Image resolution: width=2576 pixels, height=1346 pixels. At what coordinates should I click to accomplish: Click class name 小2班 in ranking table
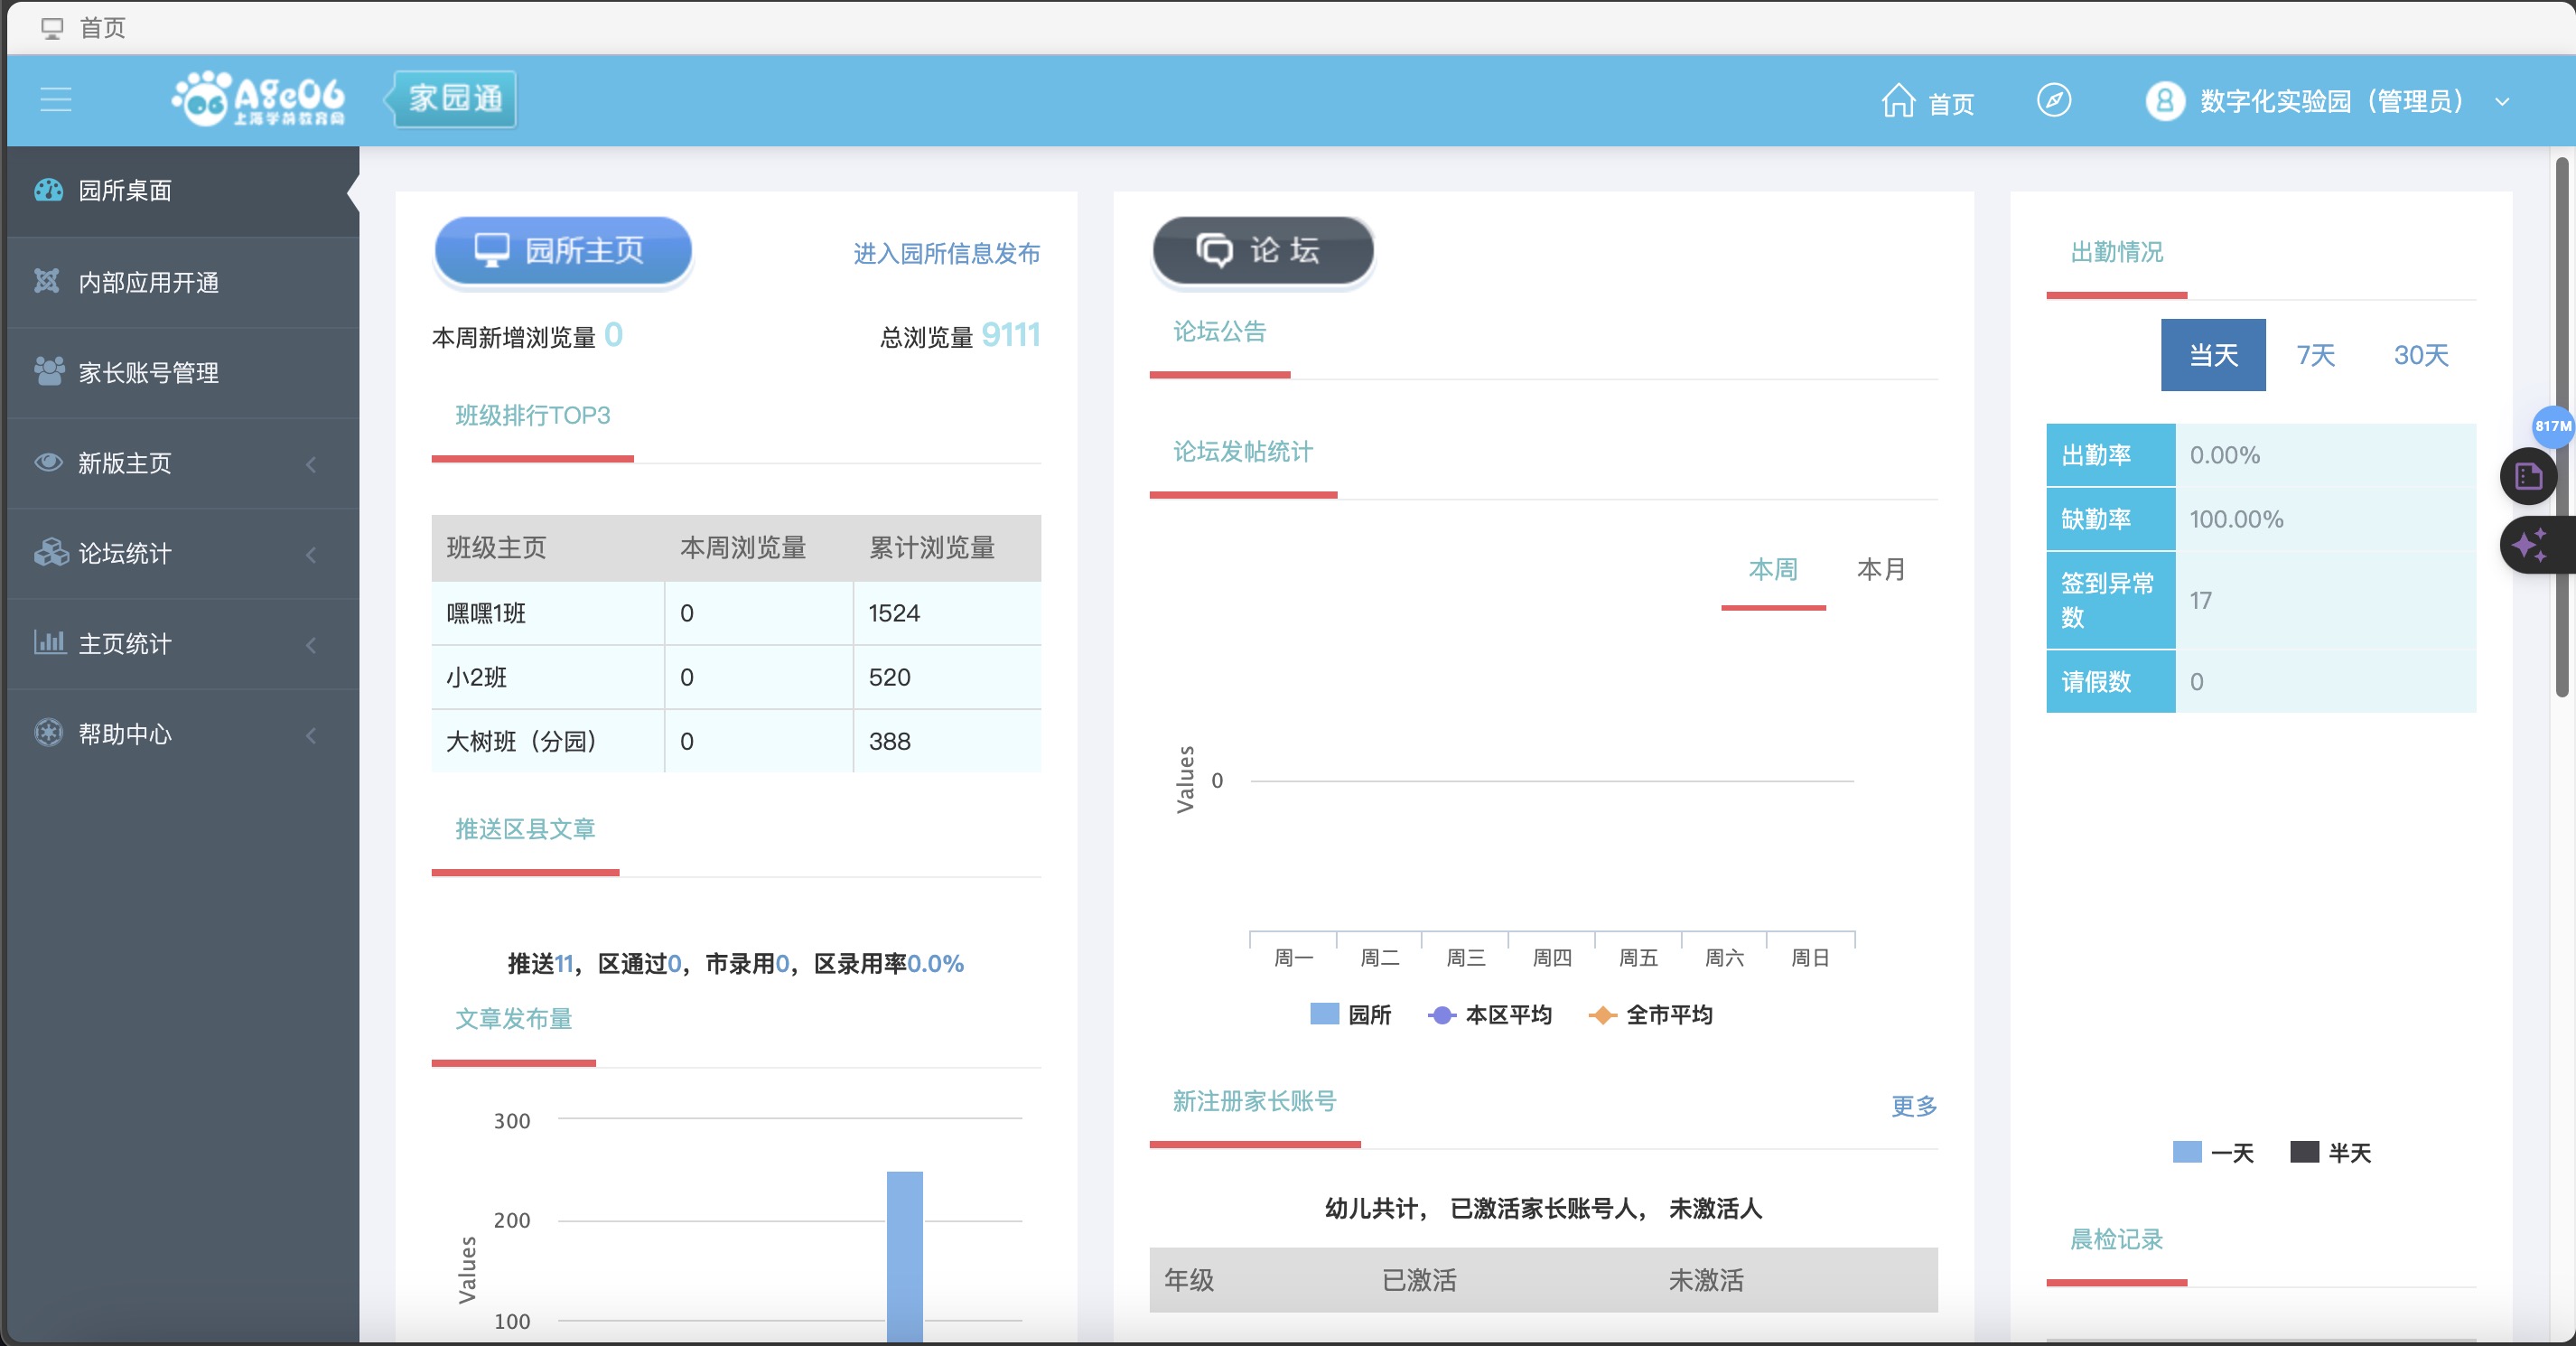click(476, 677)
